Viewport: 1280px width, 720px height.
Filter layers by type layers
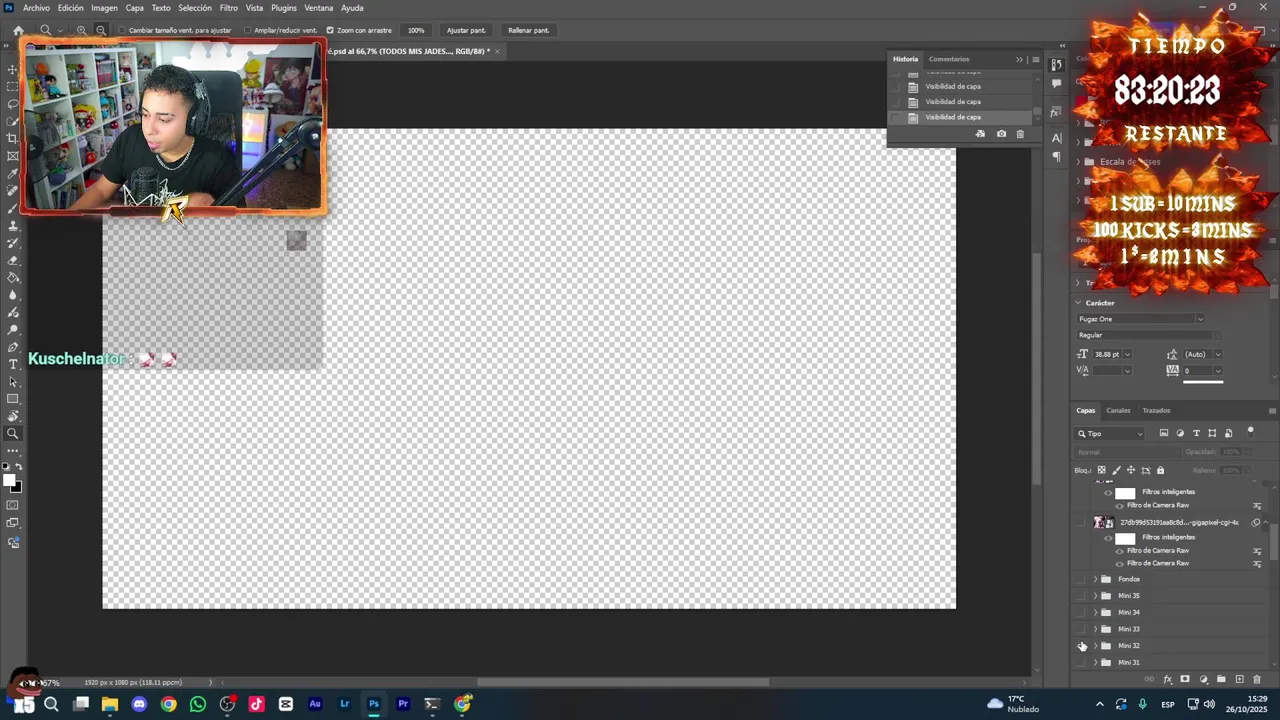1196,433
